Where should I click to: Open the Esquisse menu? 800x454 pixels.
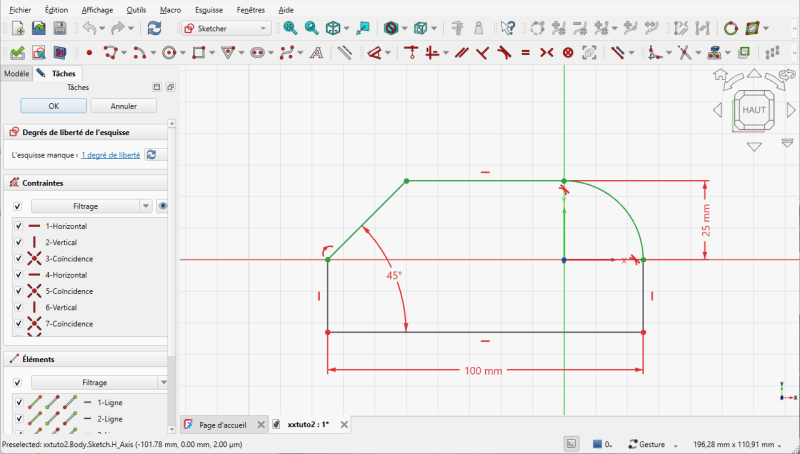pyautogui.click(x=209, y=10)
